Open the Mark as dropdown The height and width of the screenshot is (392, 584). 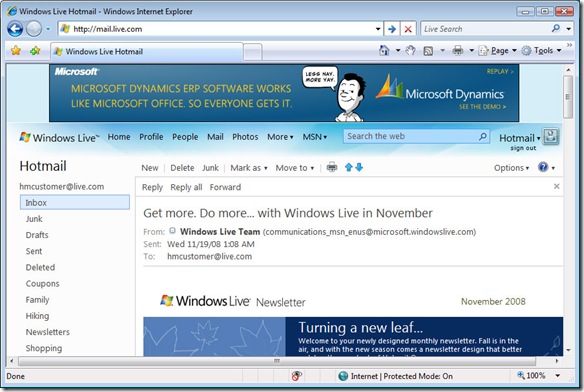click(x=249, y=168)
